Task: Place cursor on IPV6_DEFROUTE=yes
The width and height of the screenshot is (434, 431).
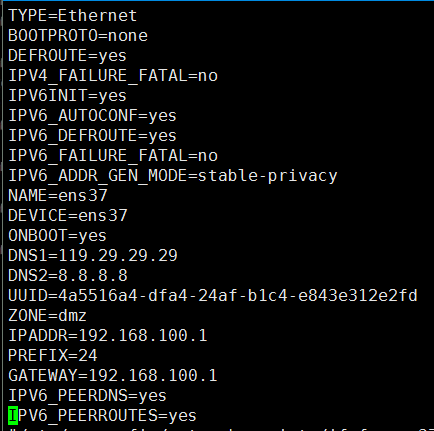Action: [92, 136]
